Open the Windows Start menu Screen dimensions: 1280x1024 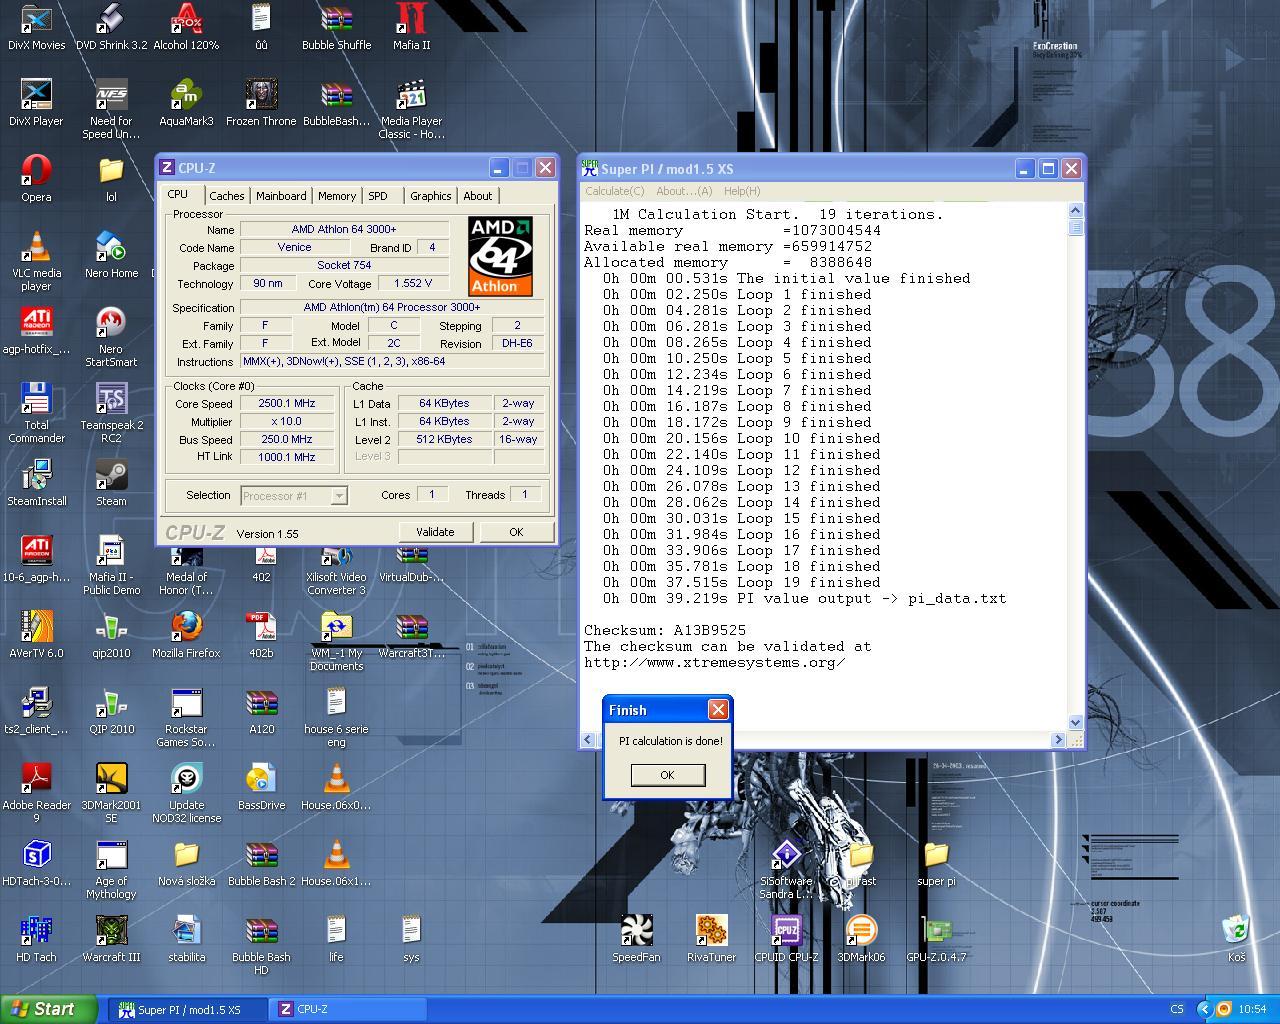point(49,1009)
